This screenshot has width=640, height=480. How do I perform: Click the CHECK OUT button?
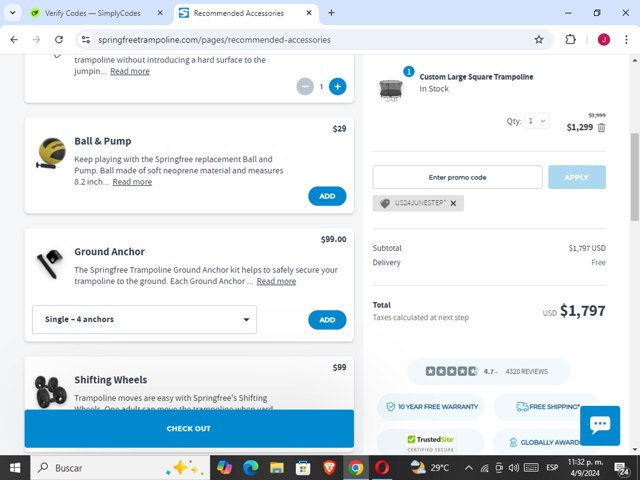point(189,429)
